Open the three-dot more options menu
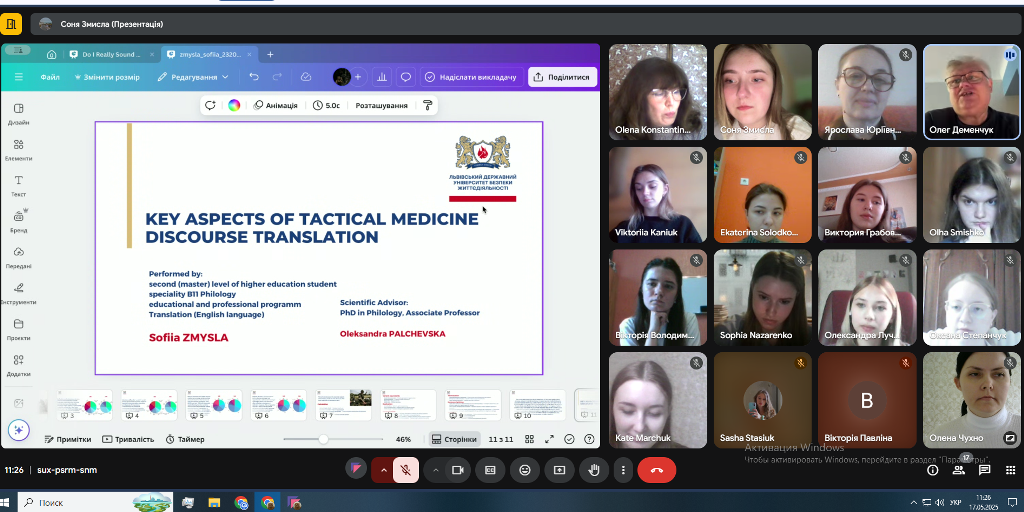Image resolution: width=1024 pixels, height=512 pixels. [x=624, y=469]
